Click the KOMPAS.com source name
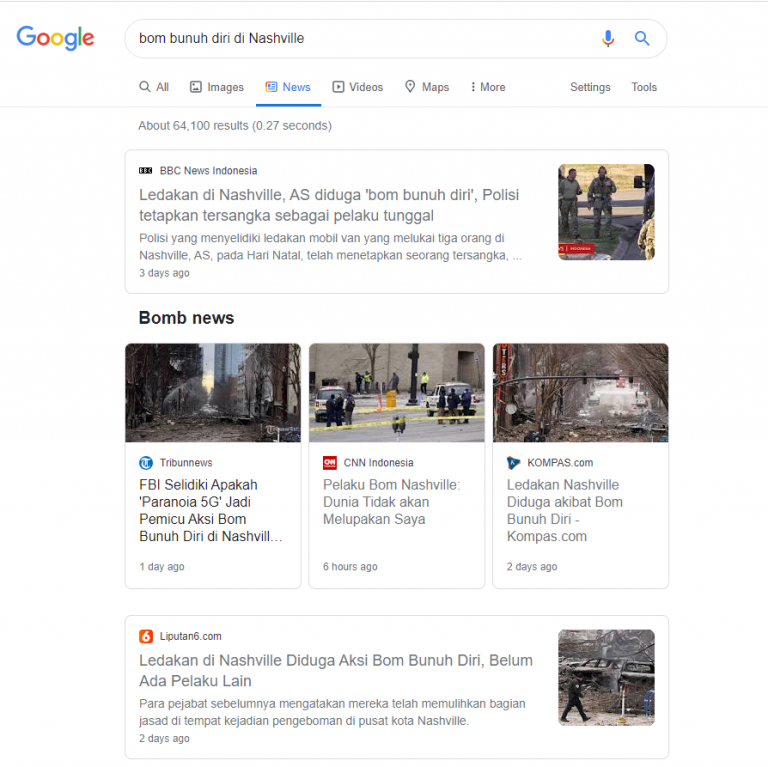Image resolution: width=768 pixels, height=767 pixels. [x=560, y=463]
